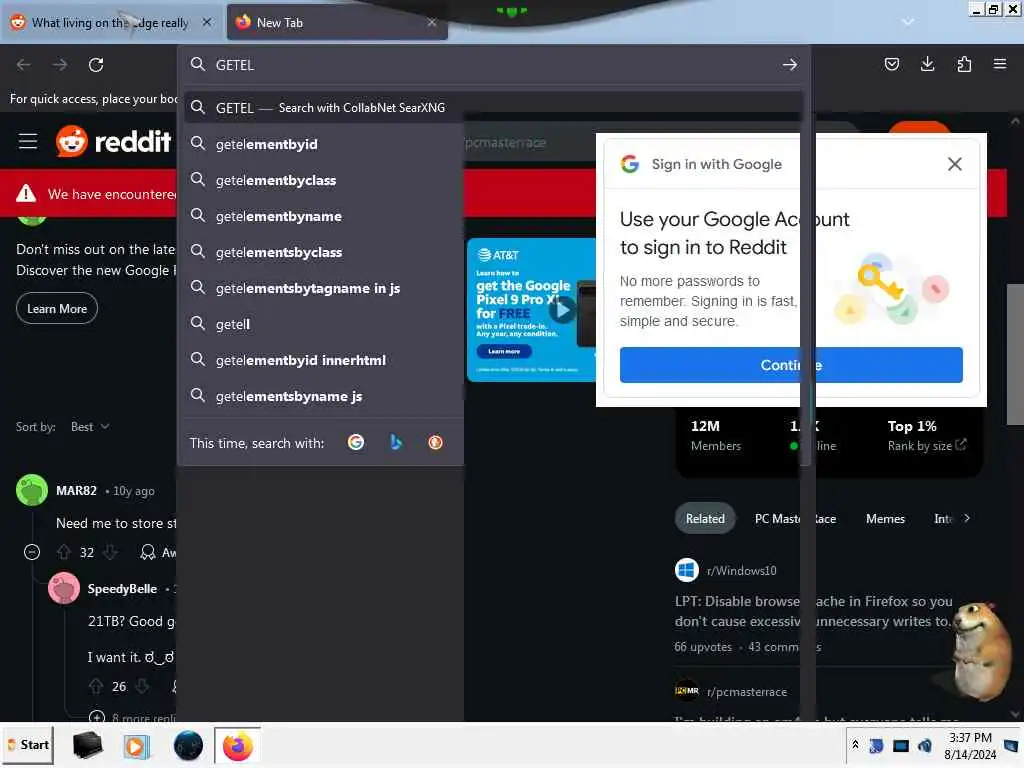Open the globe browser taskbar icon
1024x768 pixels.
point(188,746)
